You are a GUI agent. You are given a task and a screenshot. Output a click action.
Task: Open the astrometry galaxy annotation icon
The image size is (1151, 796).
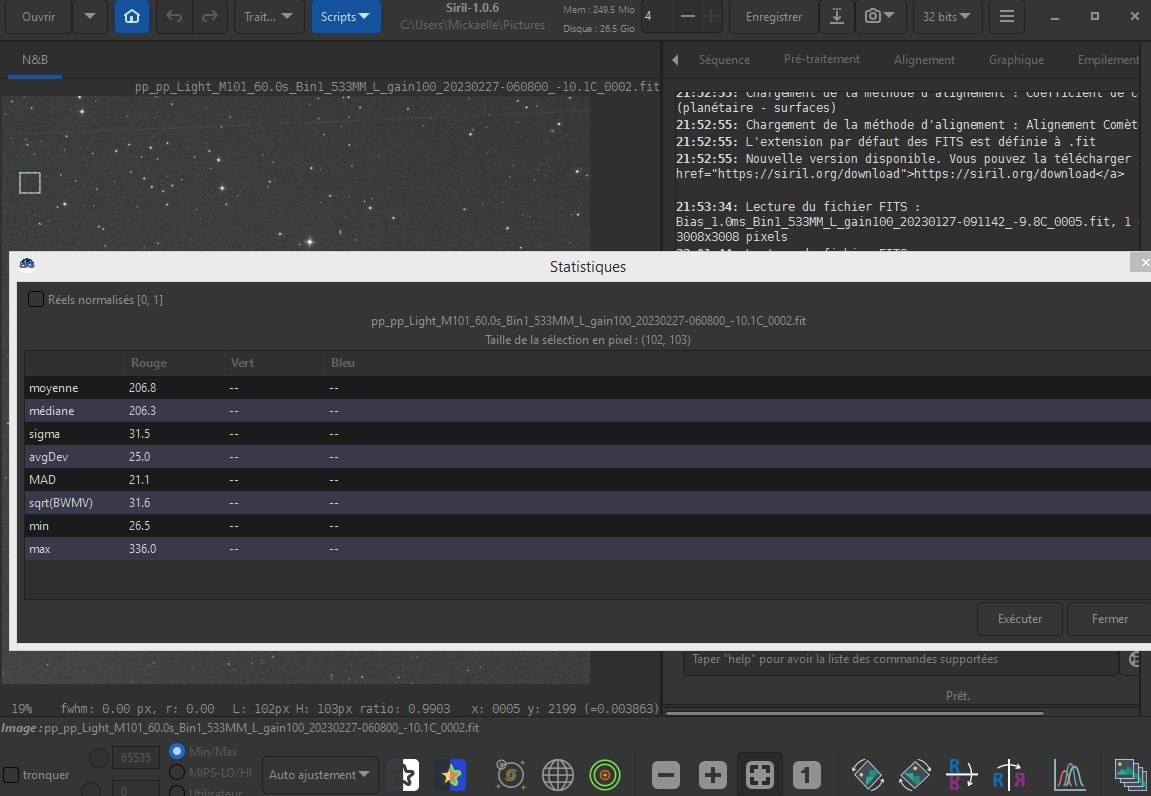(x=510, y=775)
